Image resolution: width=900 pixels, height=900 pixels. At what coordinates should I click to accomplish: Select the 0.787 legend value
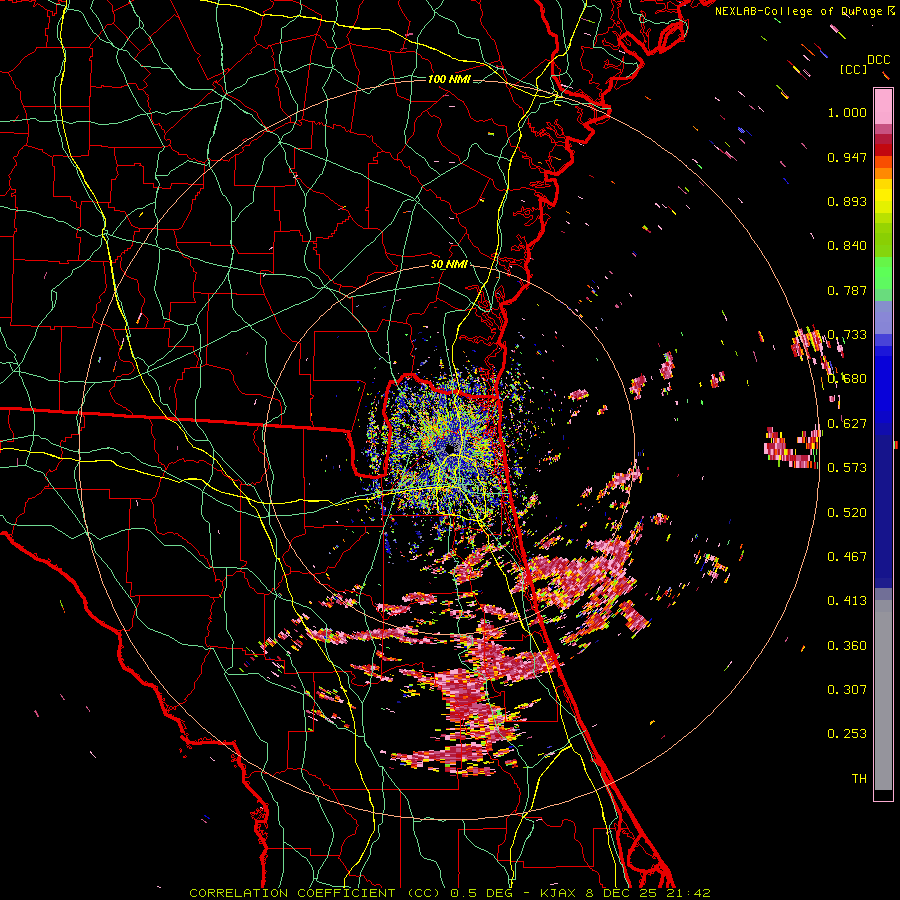(847, 290)
